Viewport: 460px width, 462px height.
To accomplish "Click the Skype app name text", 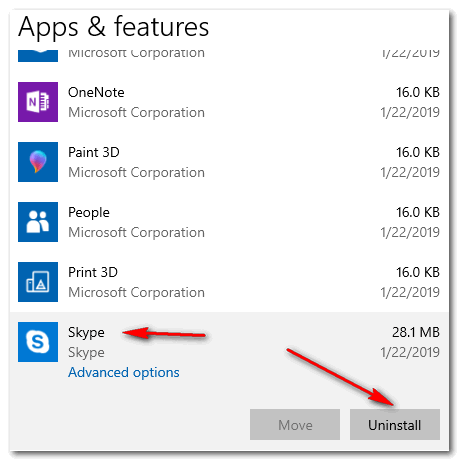I will pos(86,333).
